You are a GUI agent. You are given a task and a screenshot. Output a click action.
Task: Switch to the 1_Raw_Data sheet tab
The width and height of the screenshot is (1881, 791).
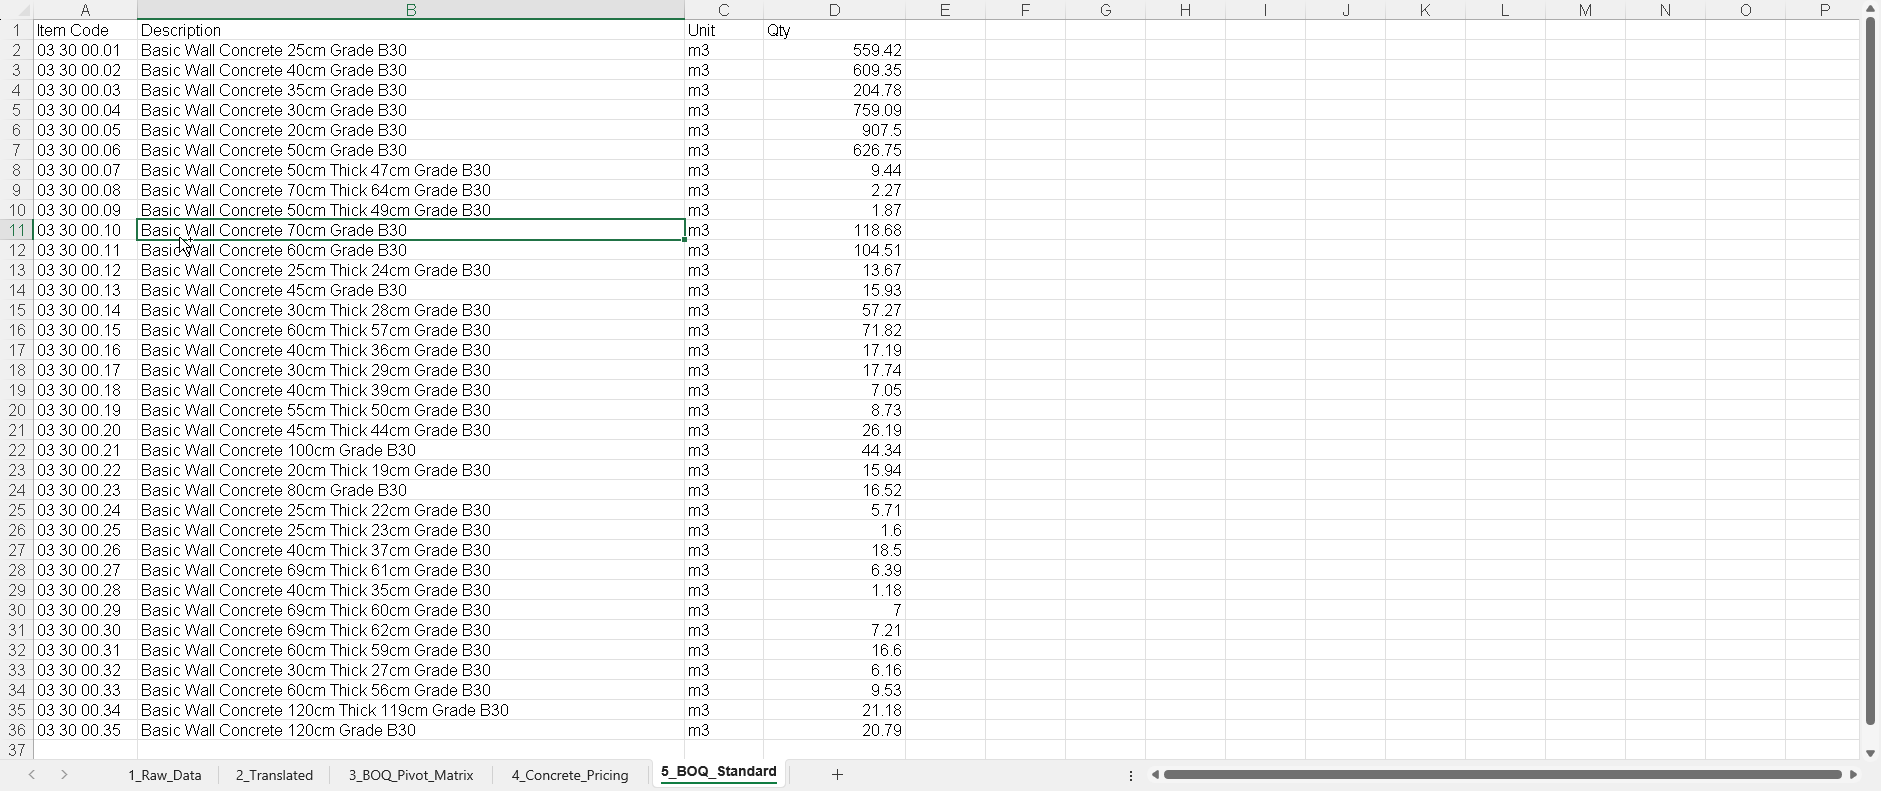(164, 775)
